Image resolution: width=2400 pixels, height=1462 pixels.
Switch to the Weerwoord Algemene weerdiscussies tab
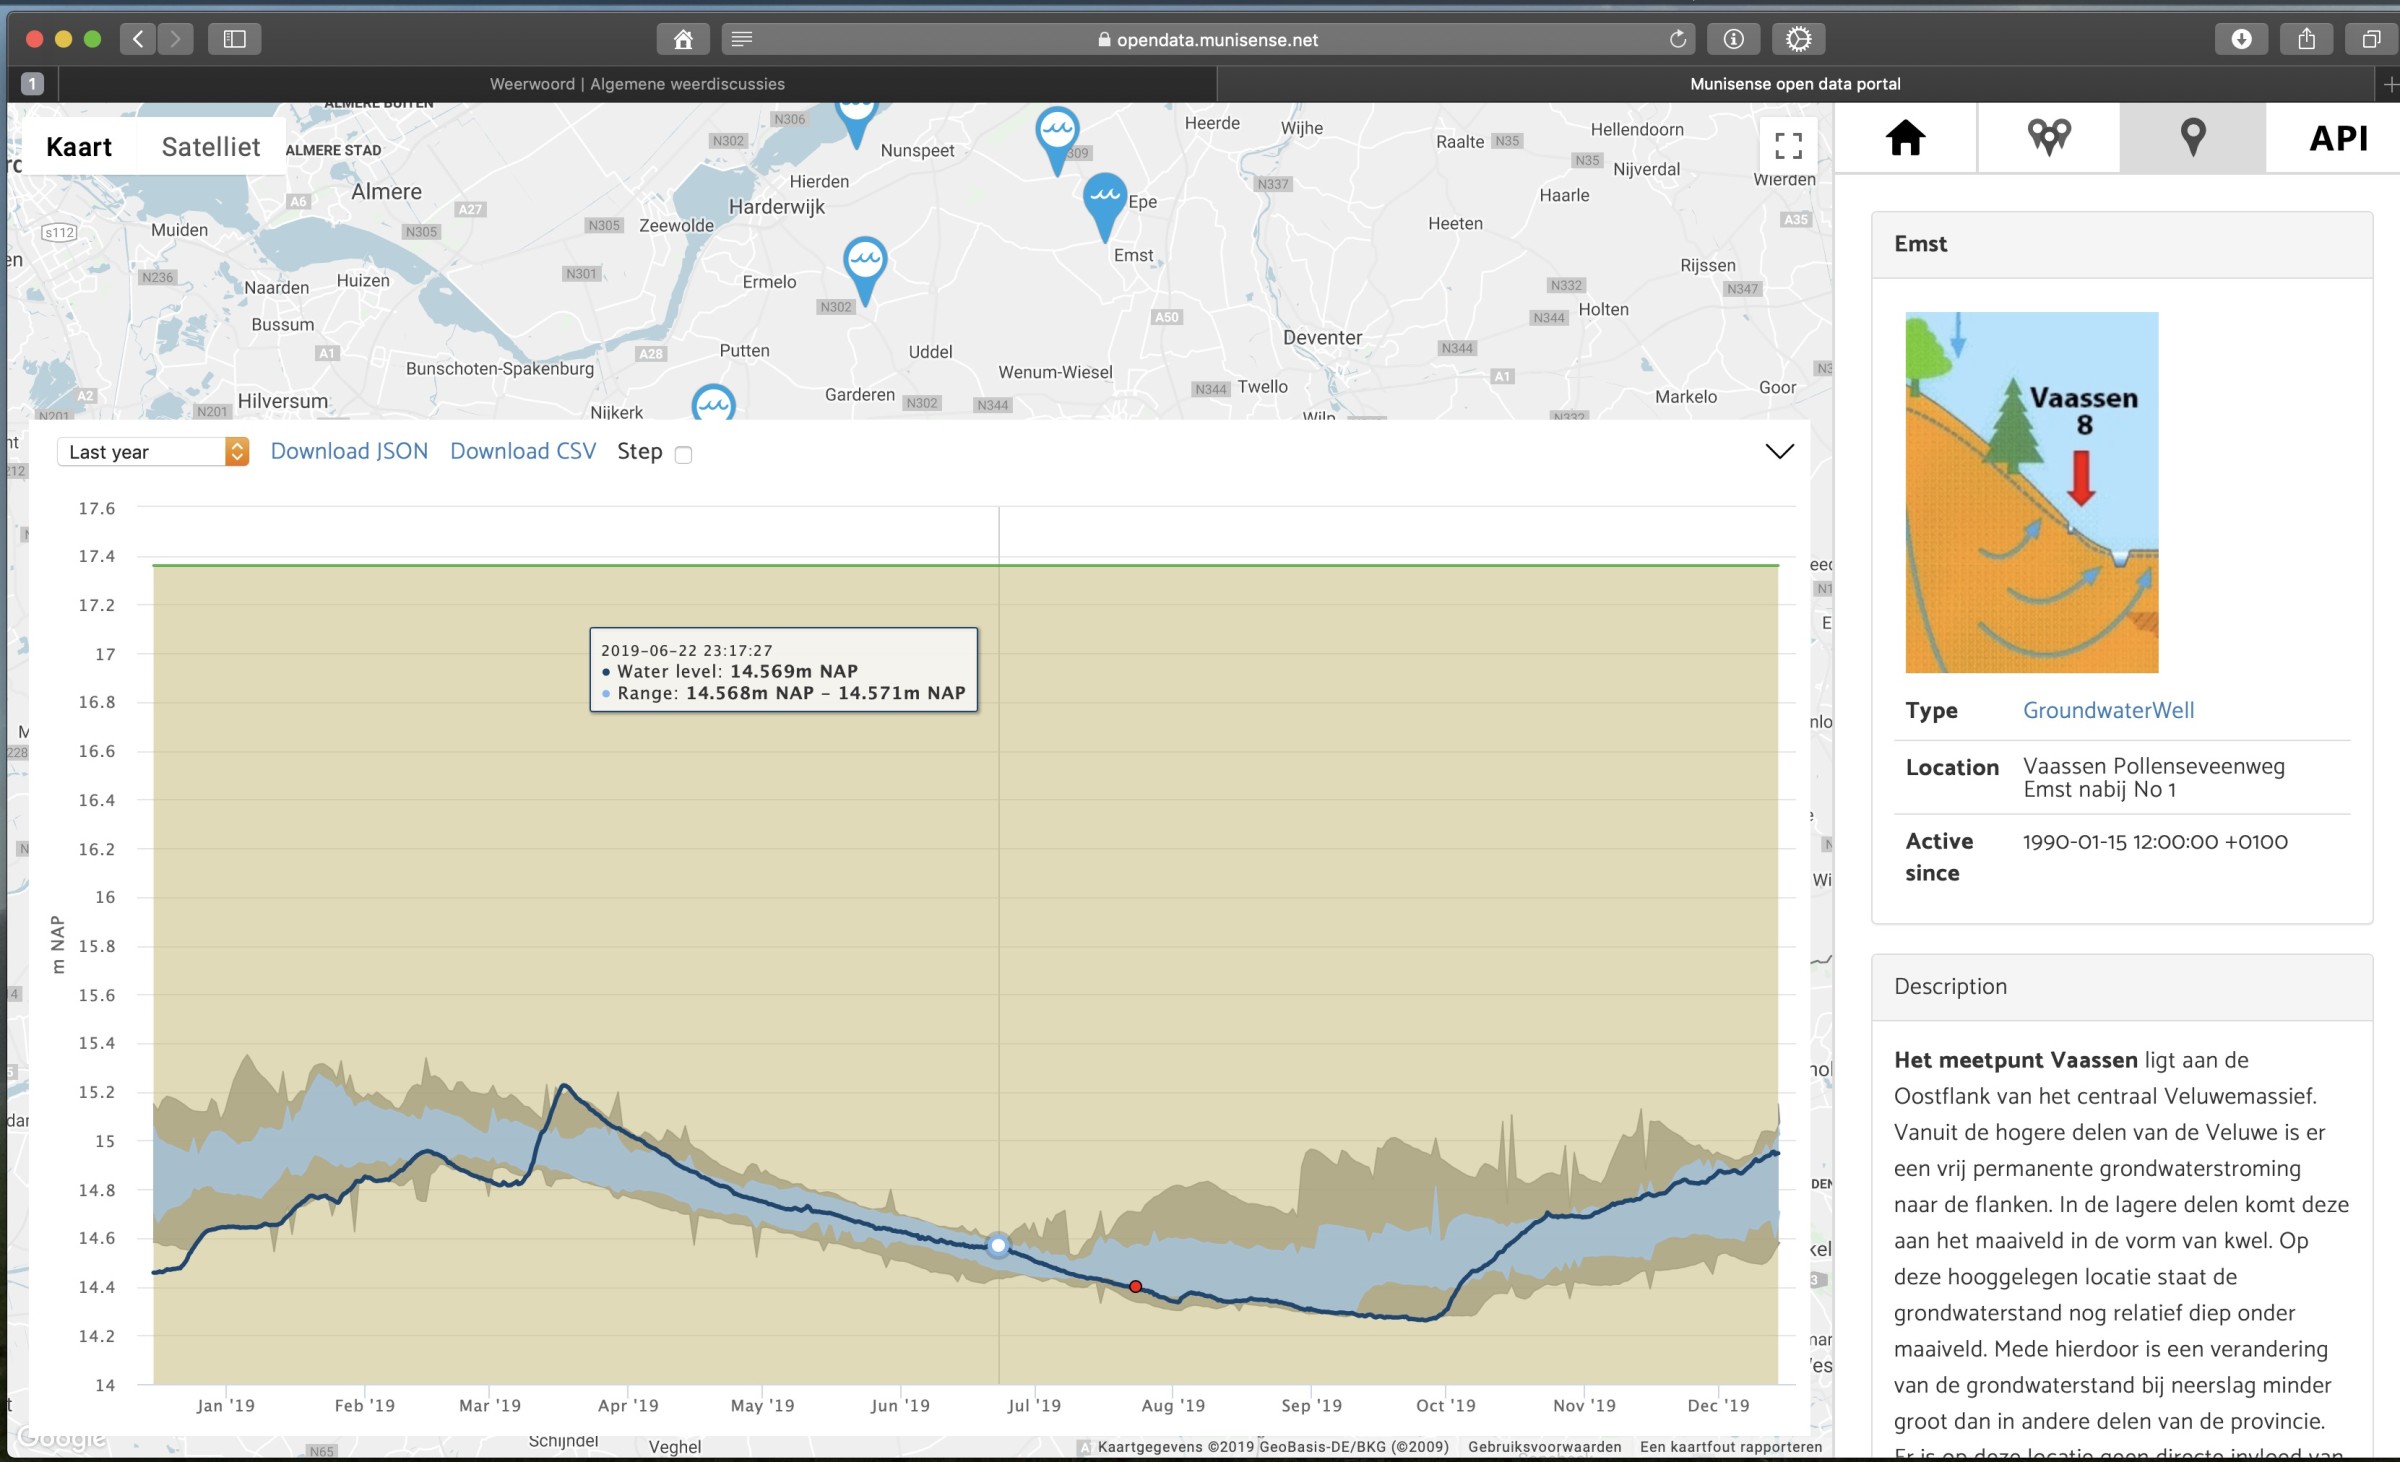(x=637, y=84)
